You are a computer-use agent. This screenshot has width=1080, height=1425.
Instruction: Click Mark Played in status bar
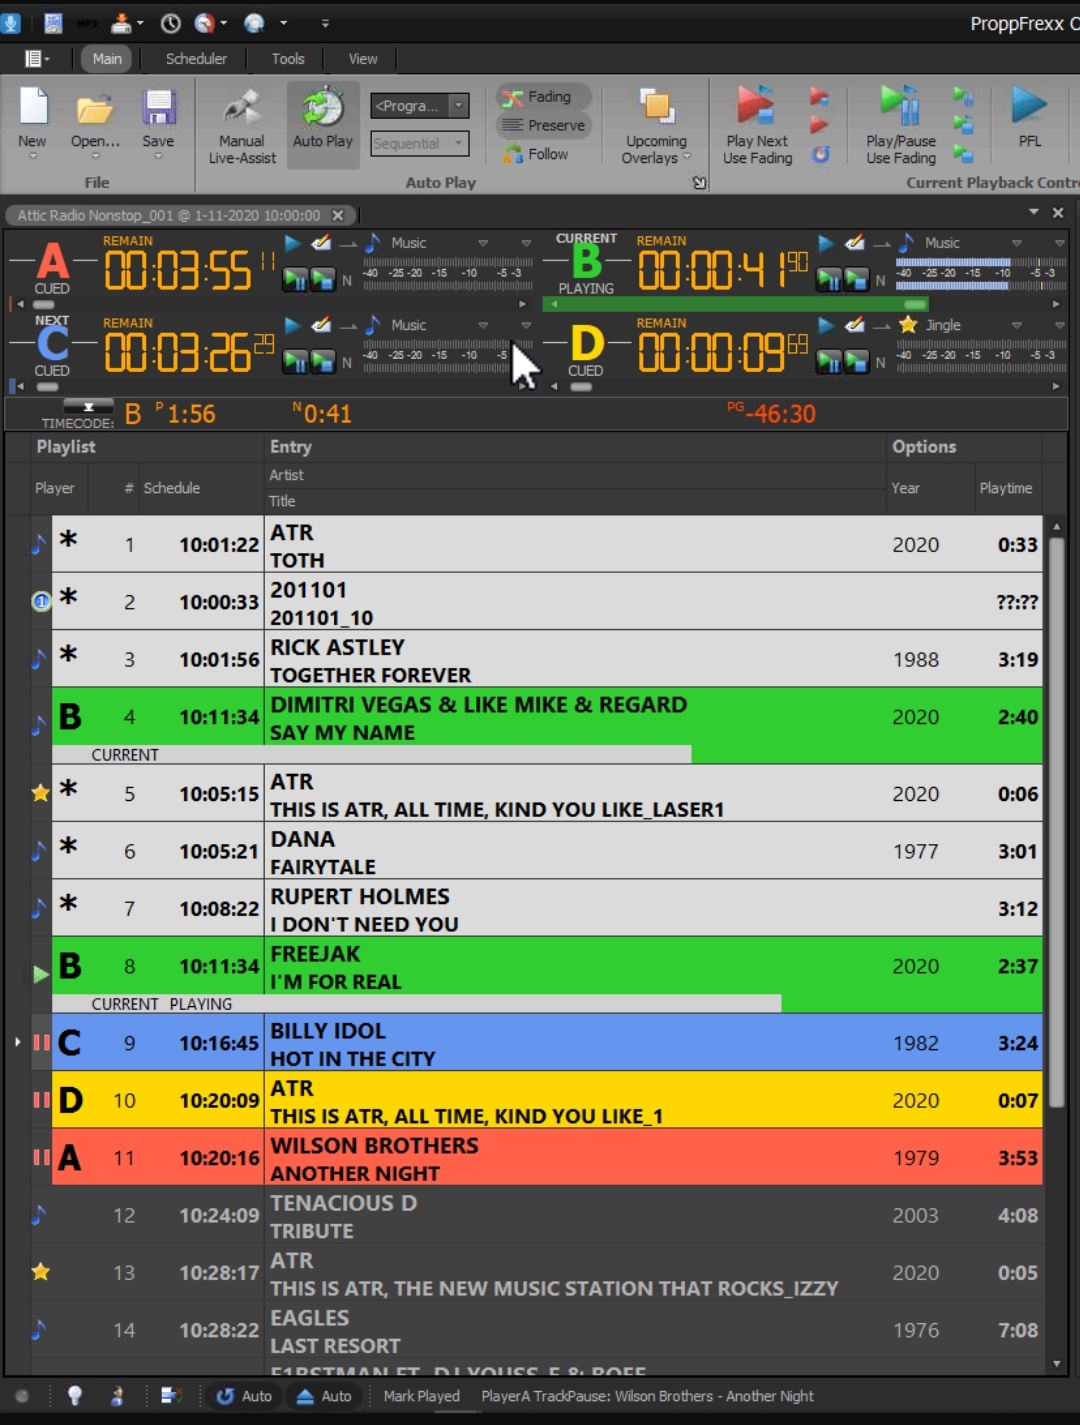coord(421,1396)
